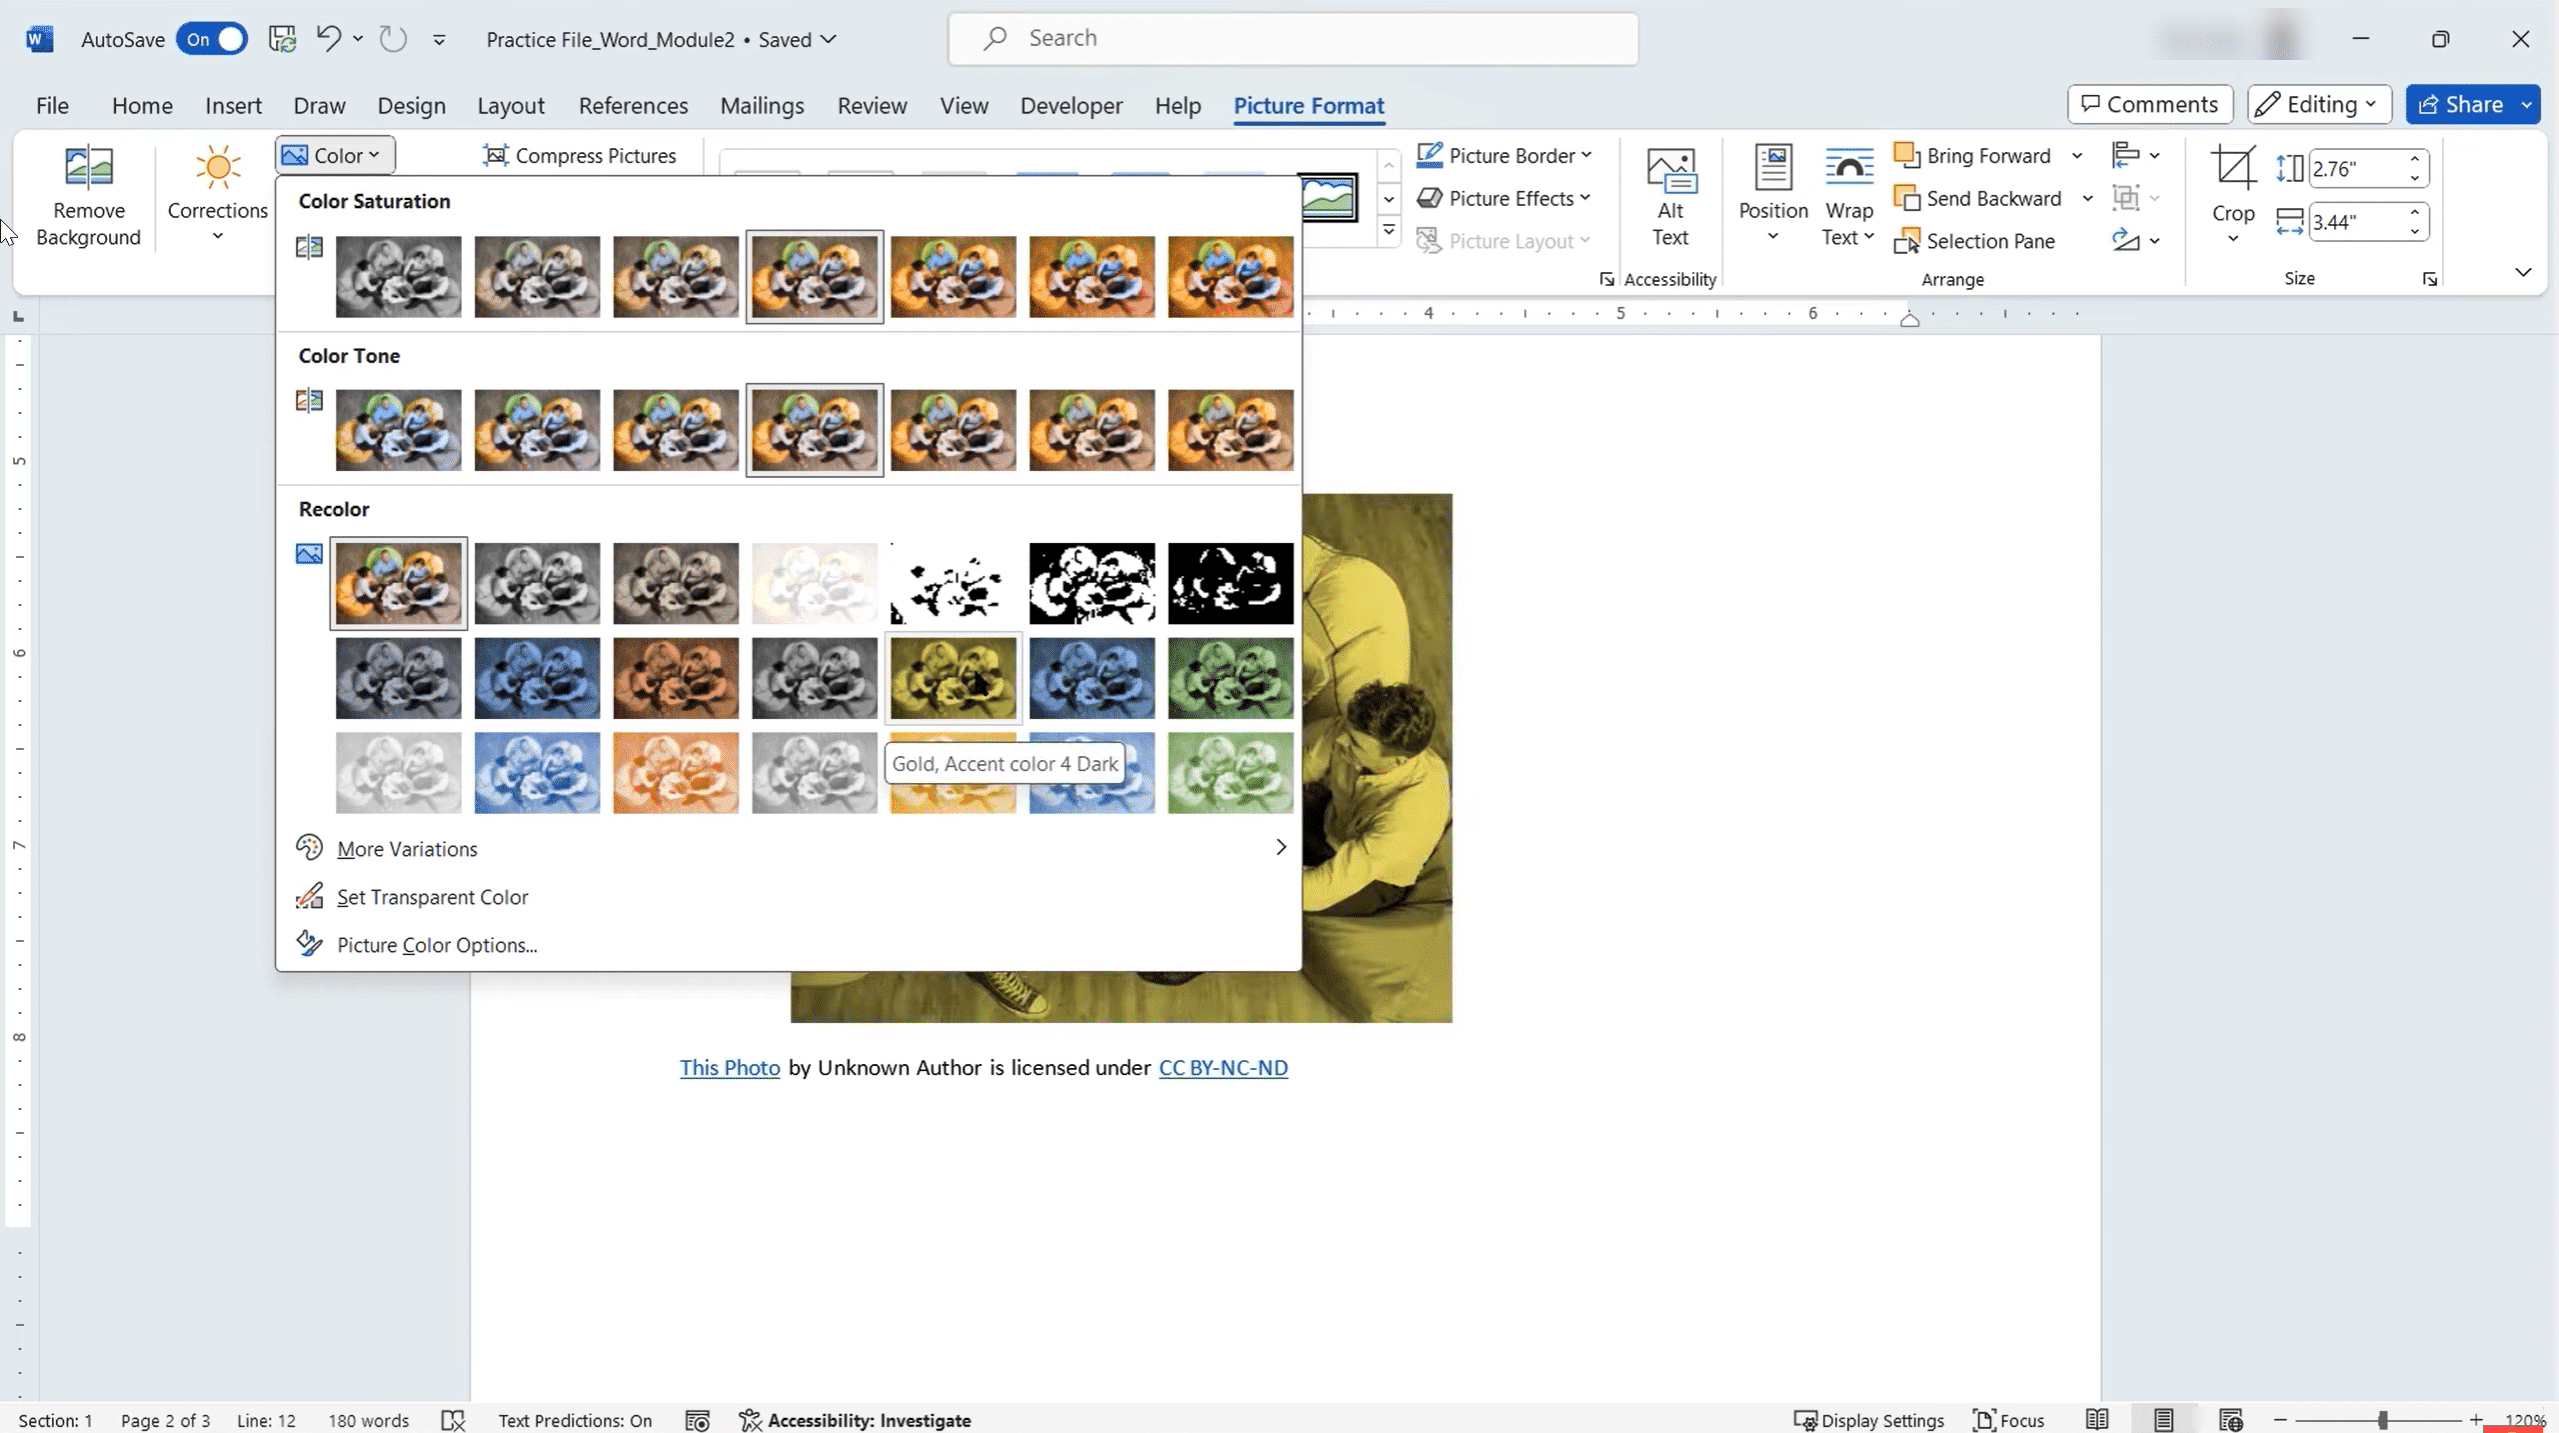Click the Comments button

point(2149,104)
